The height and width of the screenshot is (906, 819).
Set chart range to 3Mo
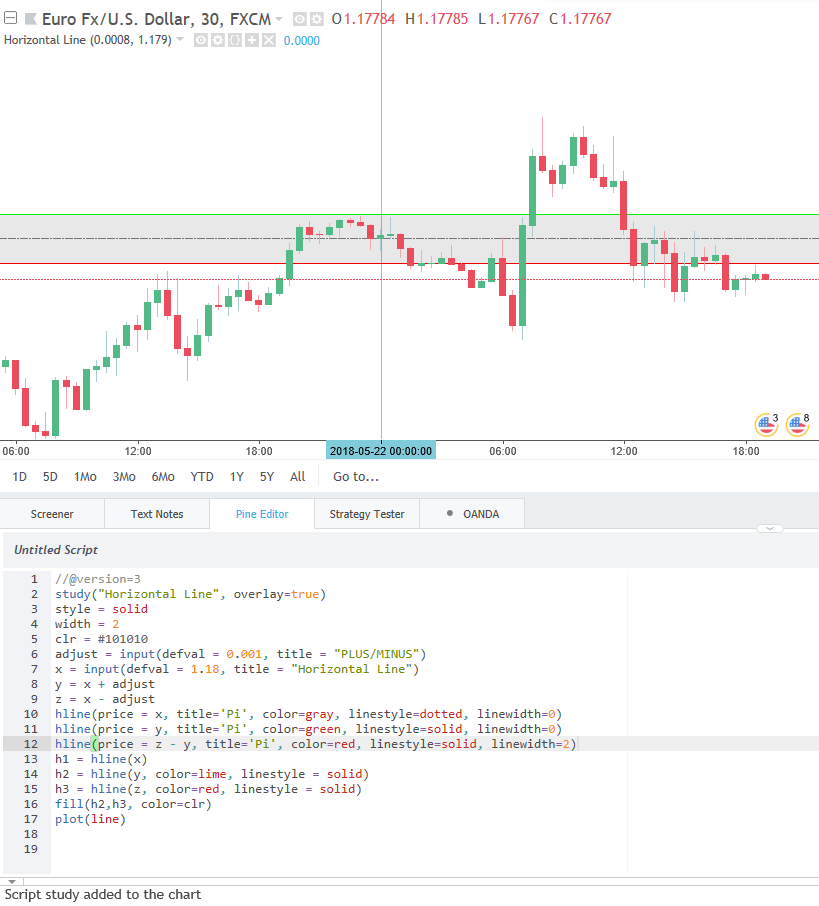(x=124, y=477)
